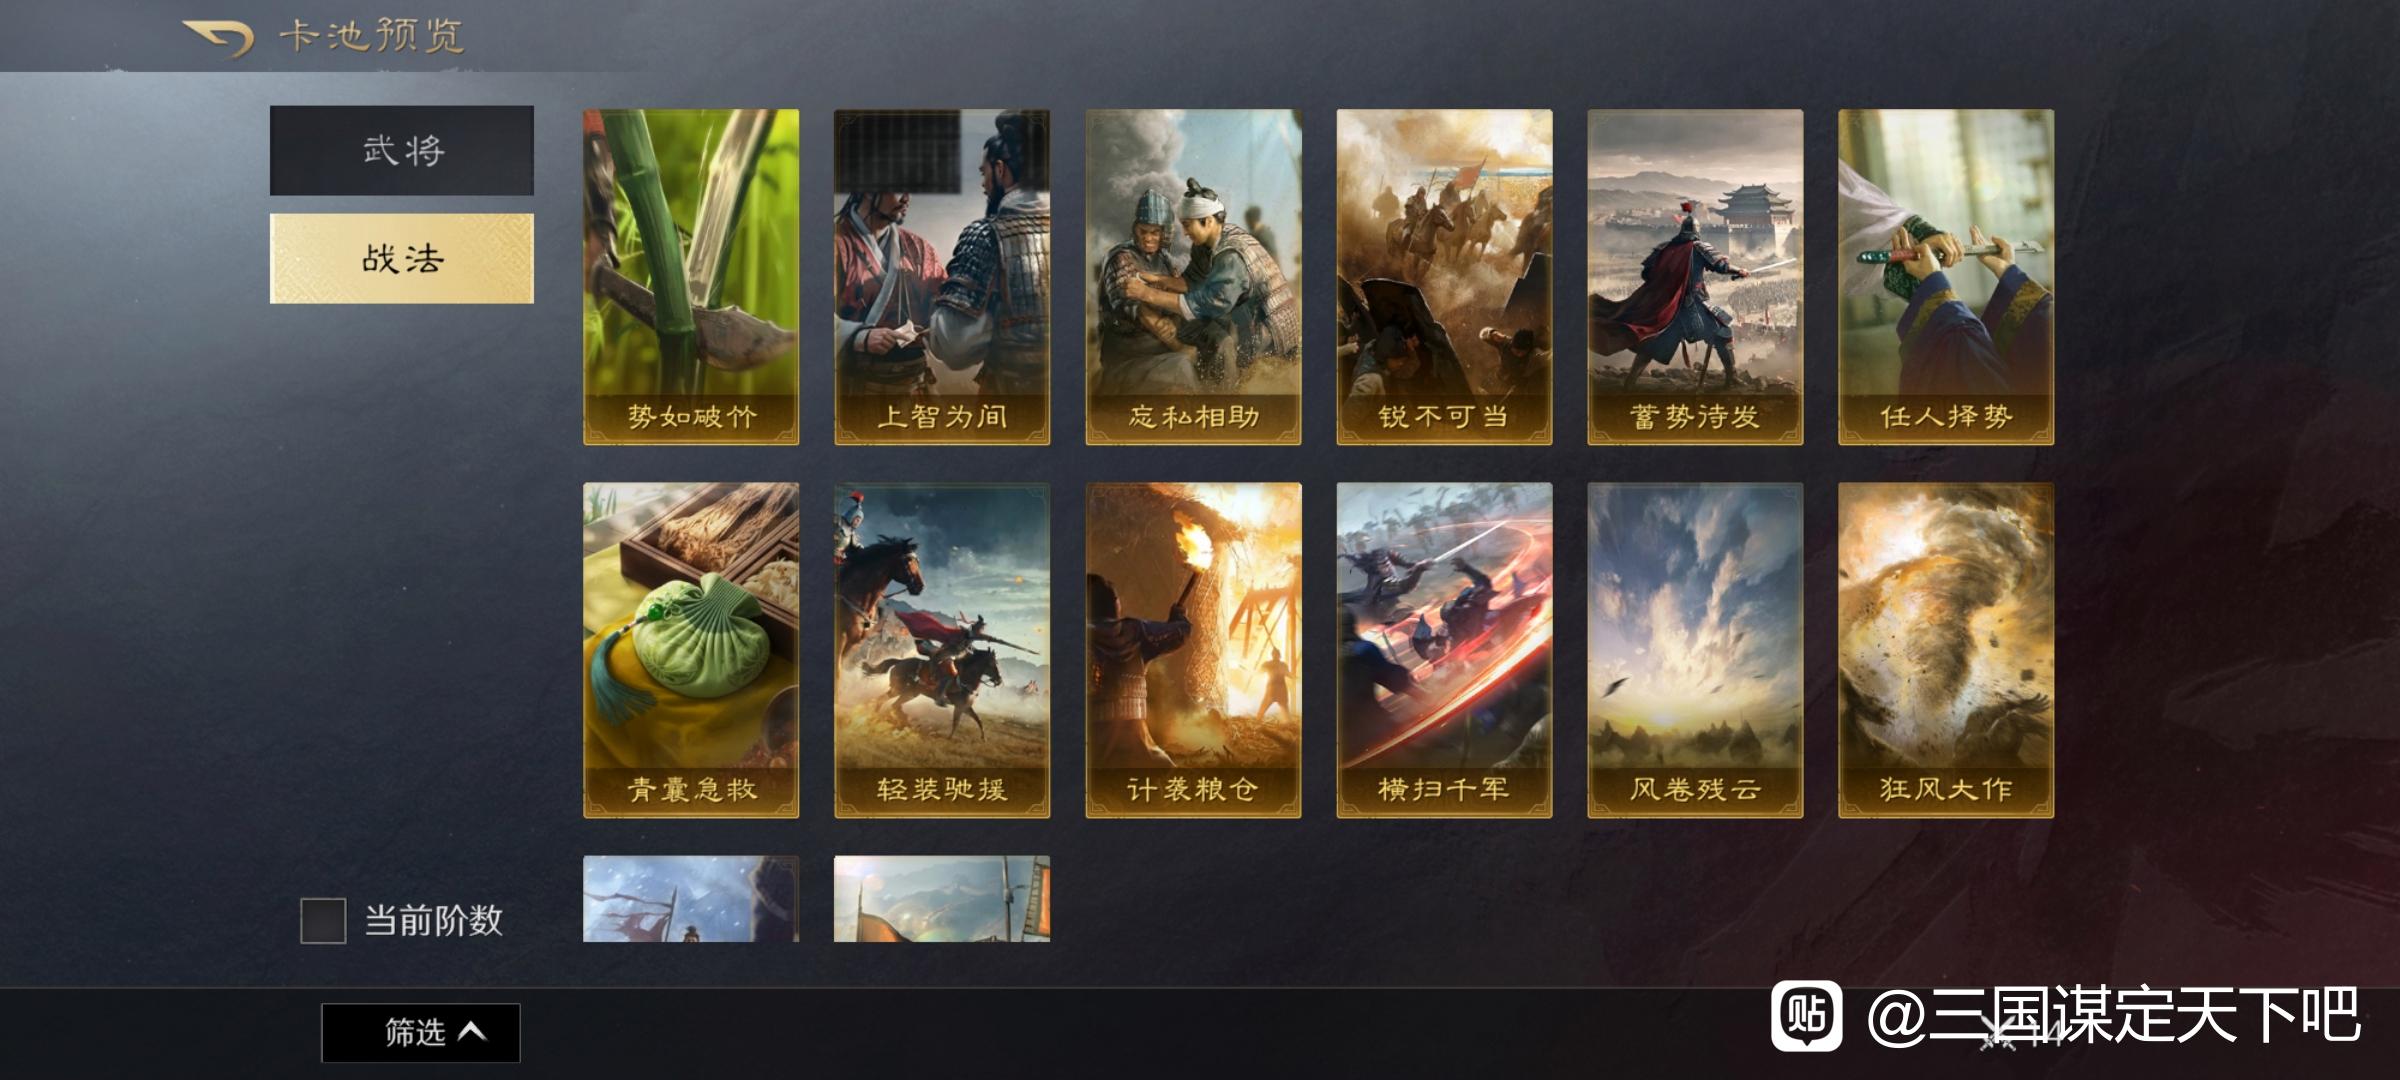Select the 战法 tab
The width and height of the screenshot is (2400, 1080).
(x=401, y=258)
